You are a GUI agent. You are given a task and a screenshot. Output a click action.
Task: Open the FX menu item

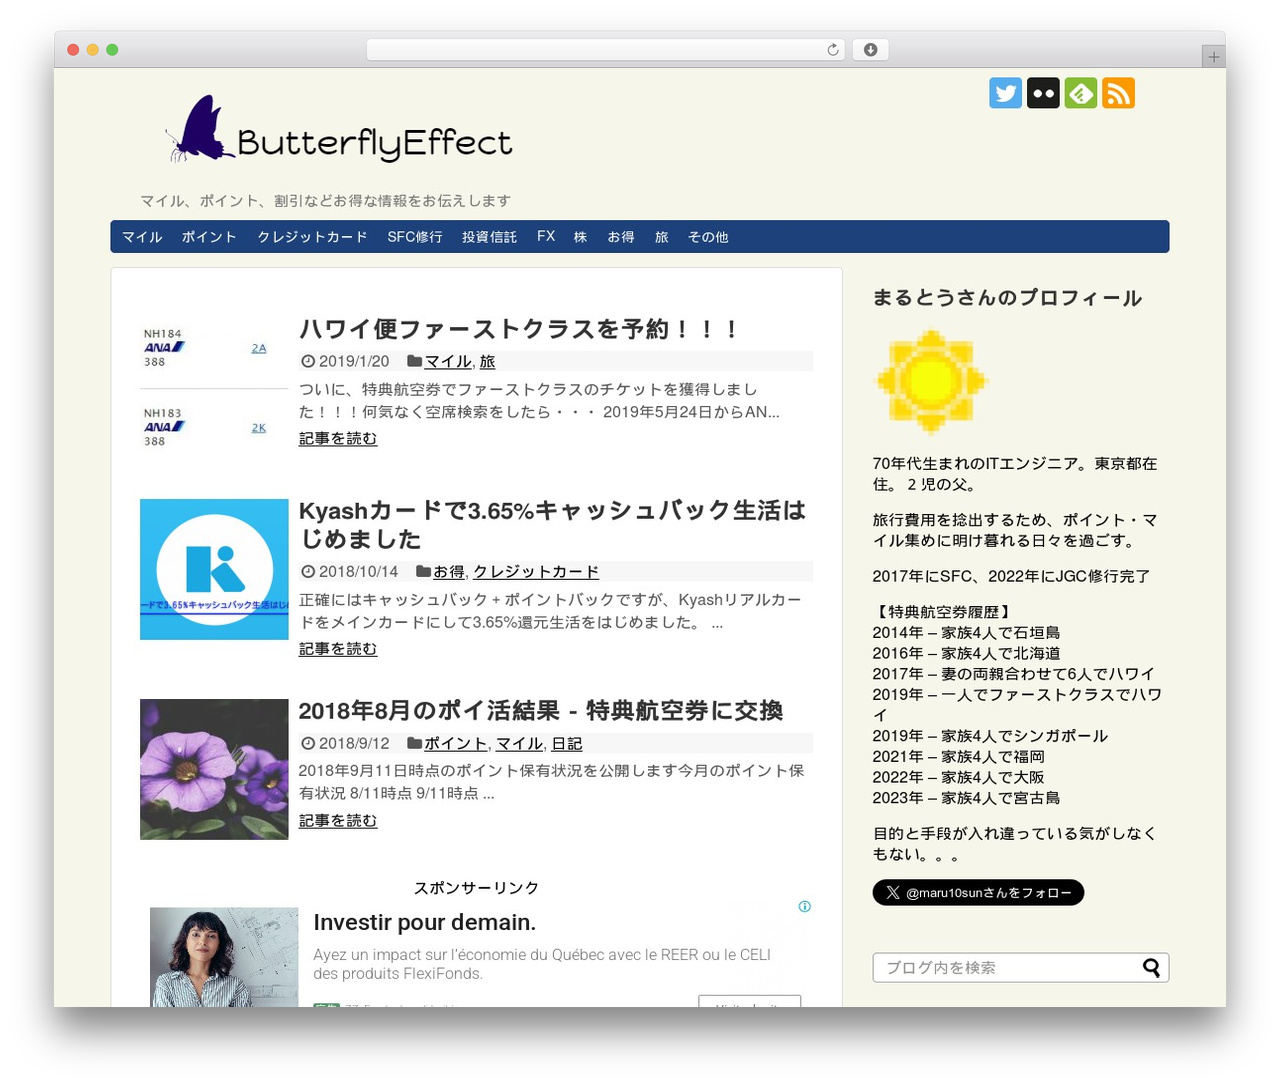tap(546, 237)
